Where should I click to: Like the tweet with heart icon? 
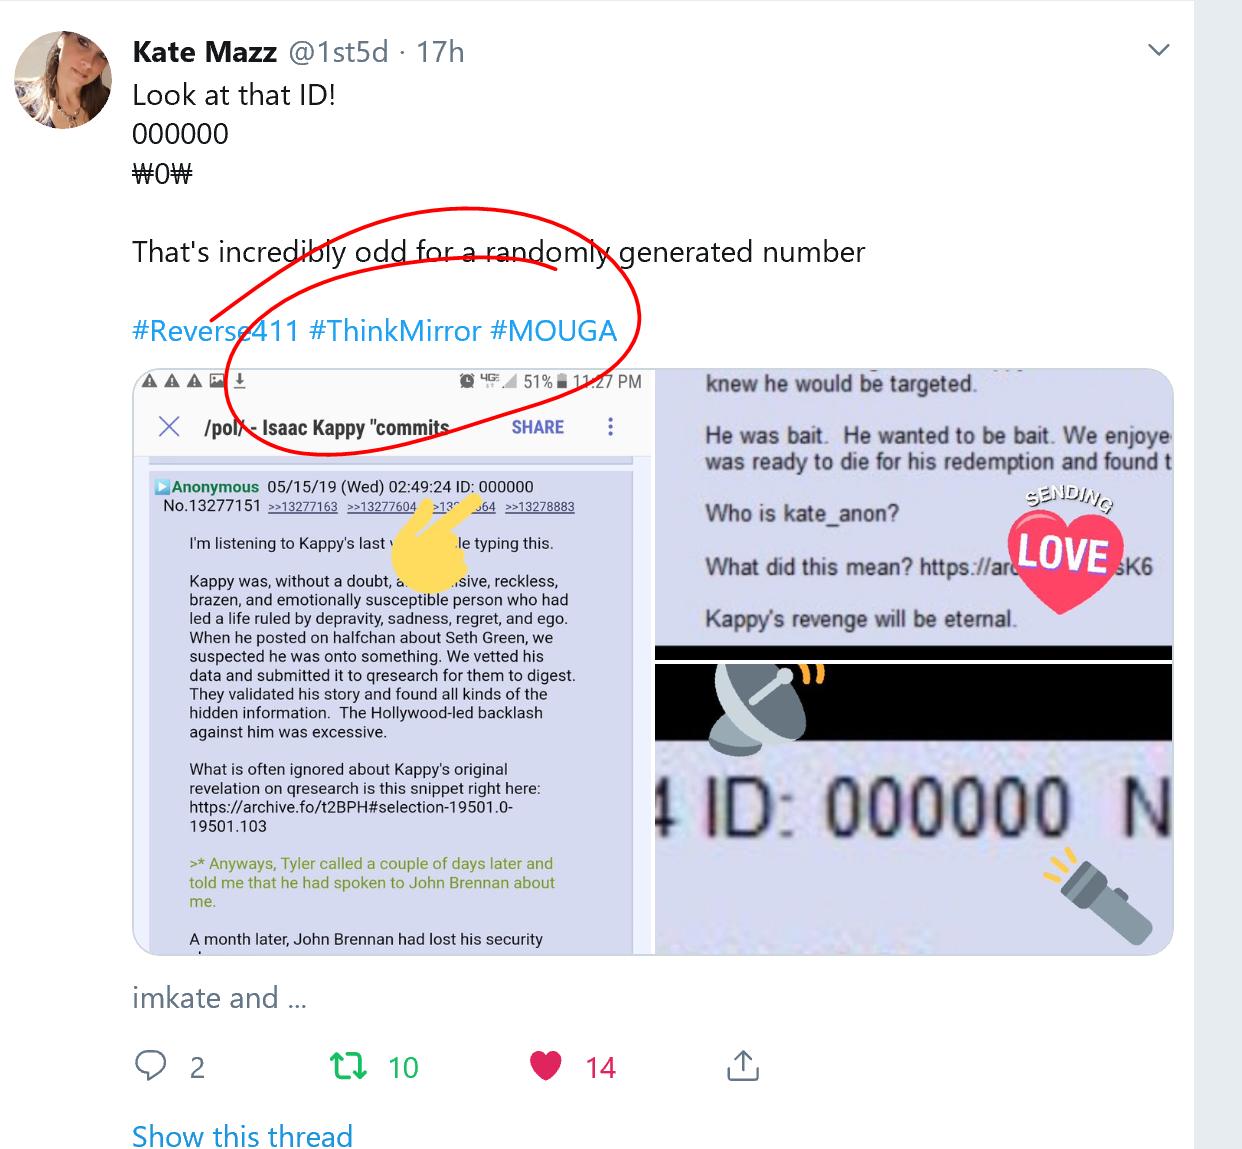pyautogui.click(x=545, y=1067)
